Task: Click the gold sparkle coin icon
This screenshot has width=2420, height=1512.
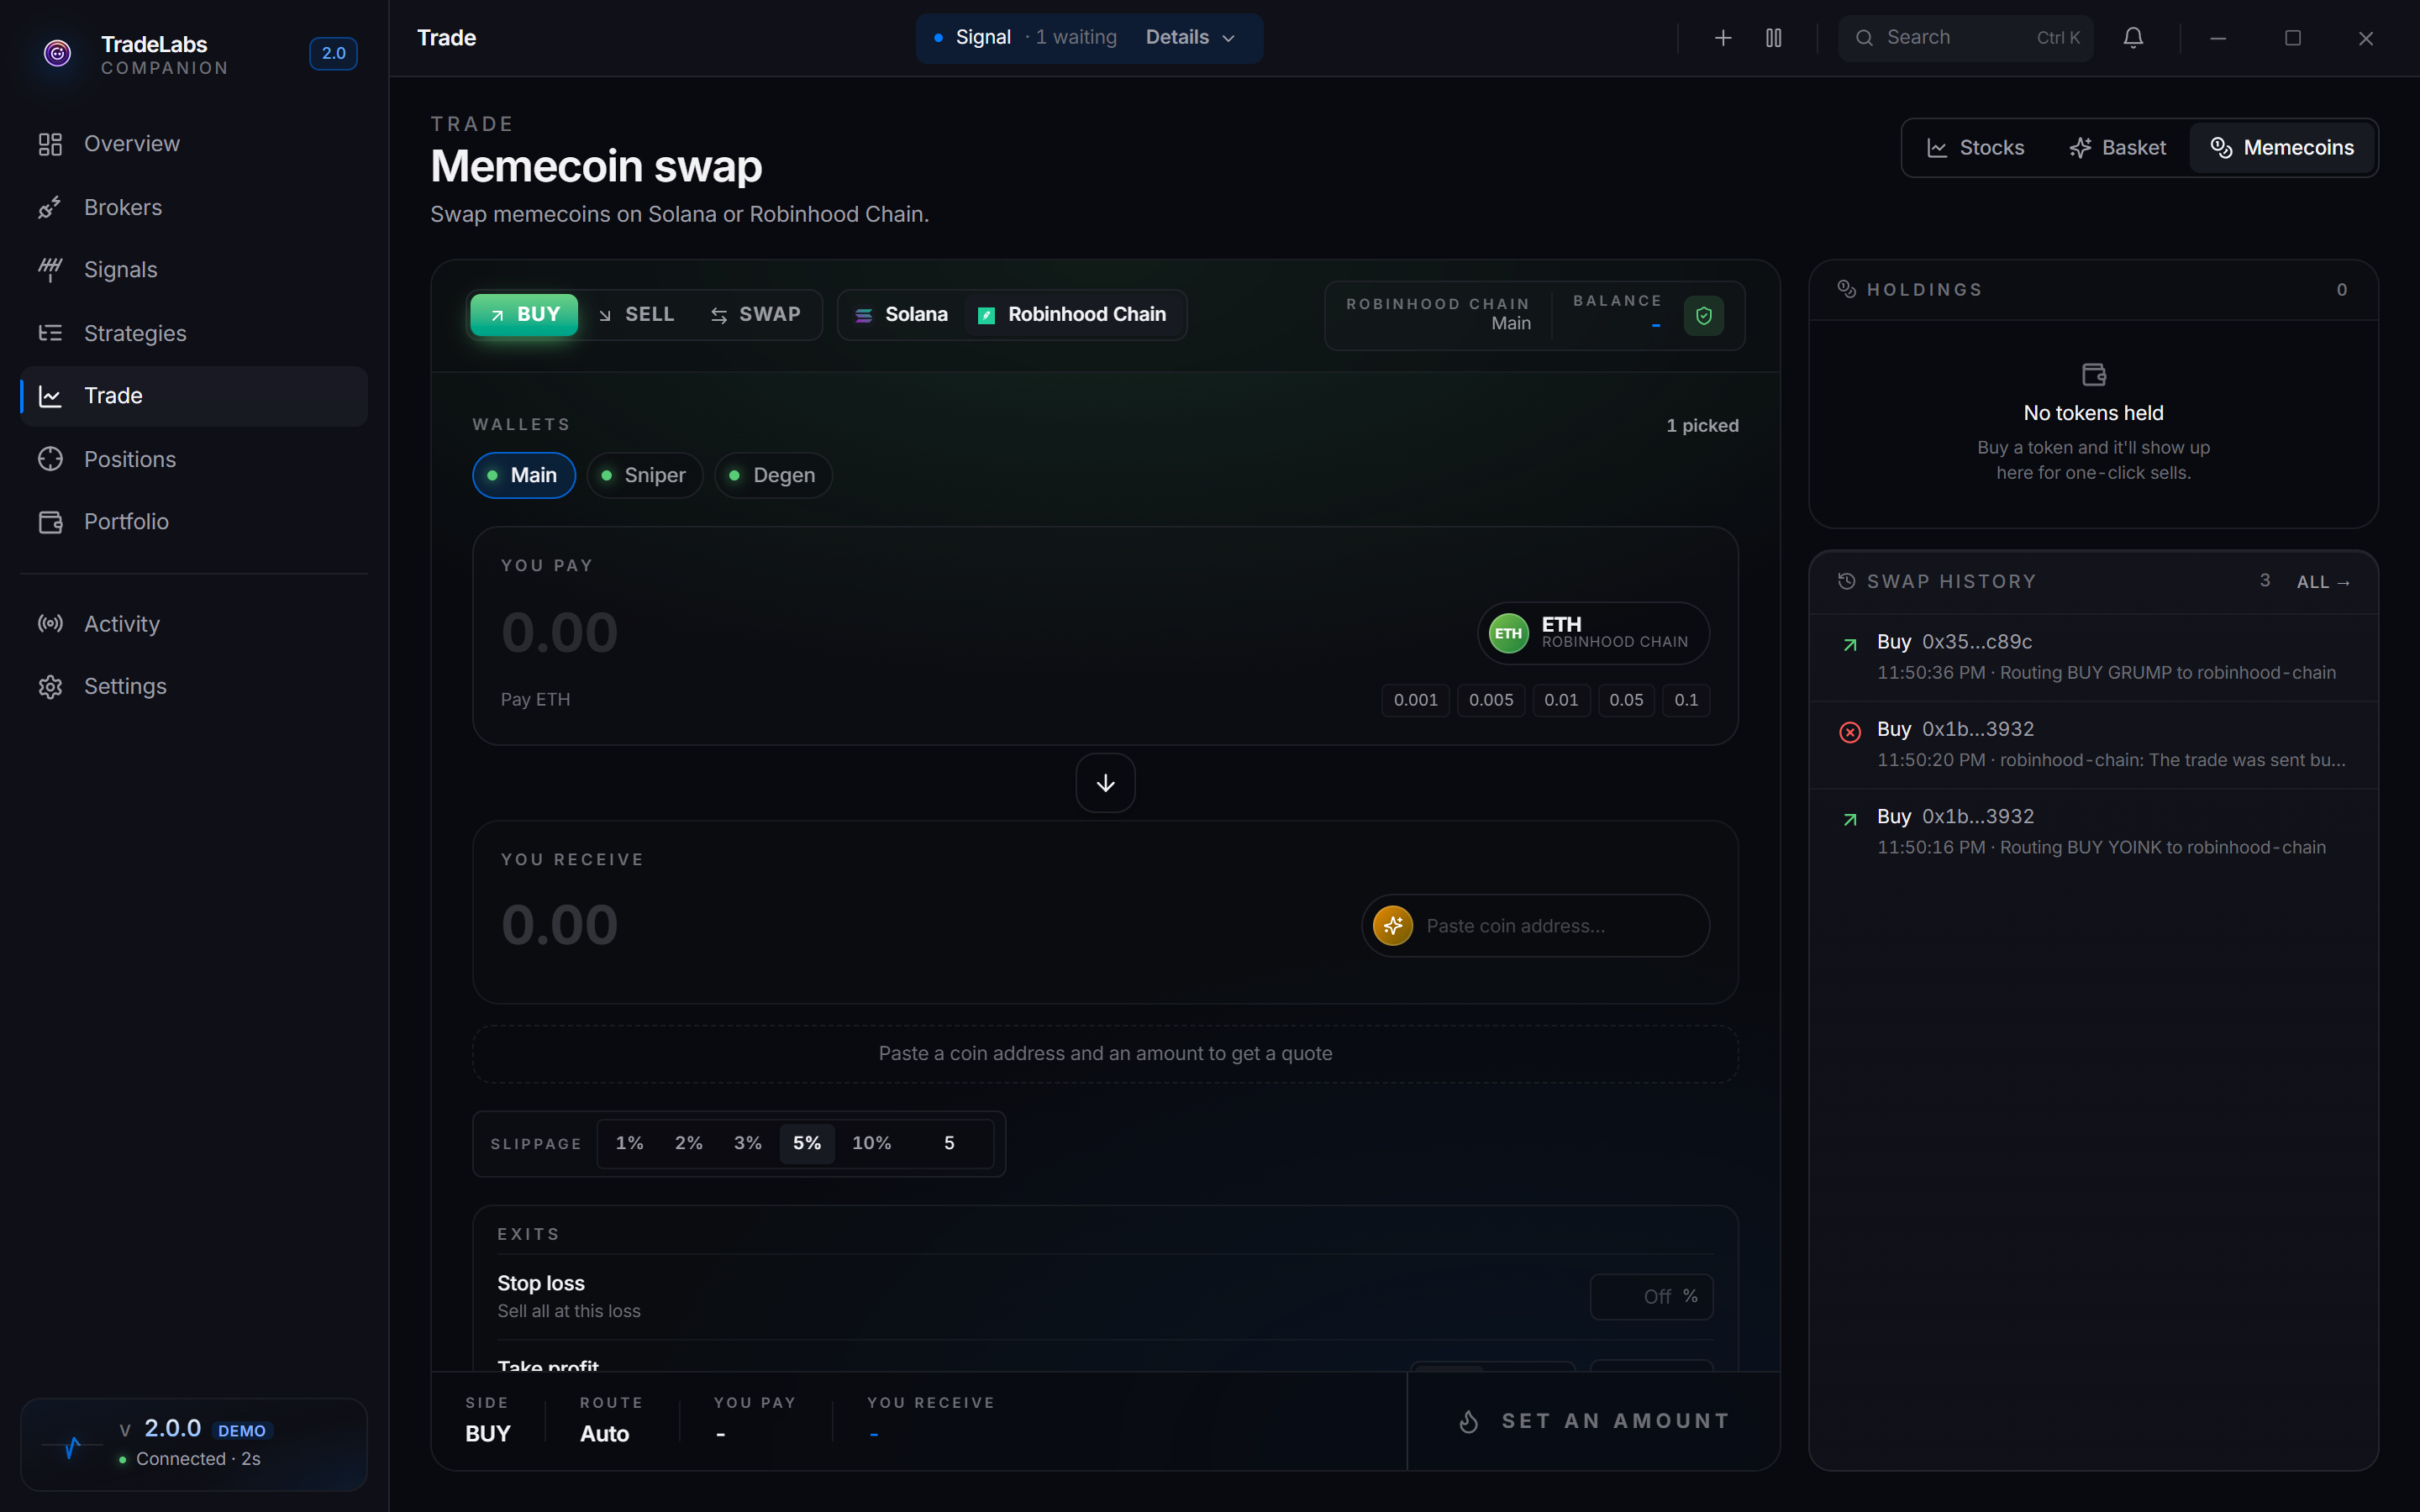Action: [x=1393, y=926]
